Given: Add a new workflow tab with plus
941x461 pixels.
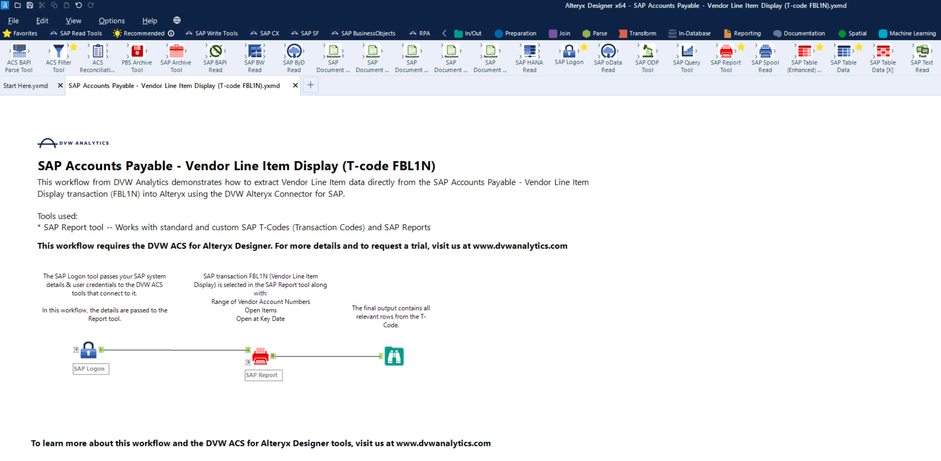Looking at the screenshot, I should tap(310, 85).
